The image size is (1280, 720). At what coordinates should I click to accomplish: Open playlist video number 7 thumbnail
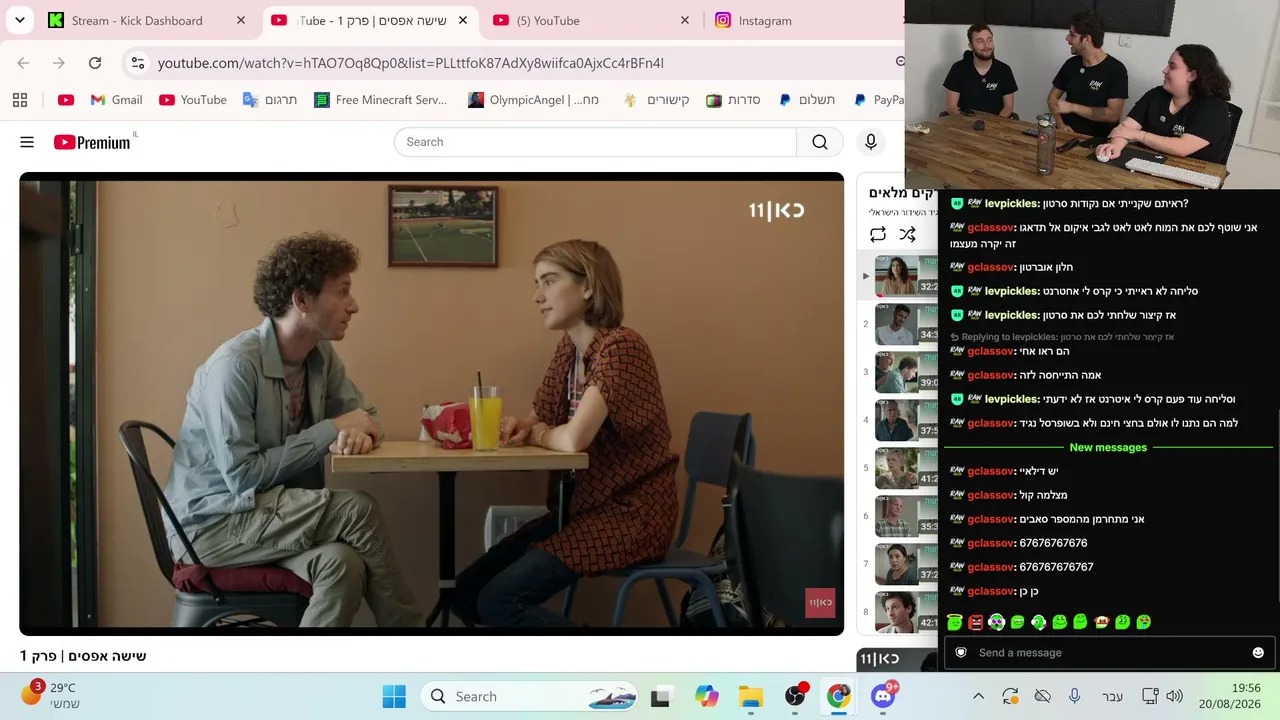coord(907,564)
